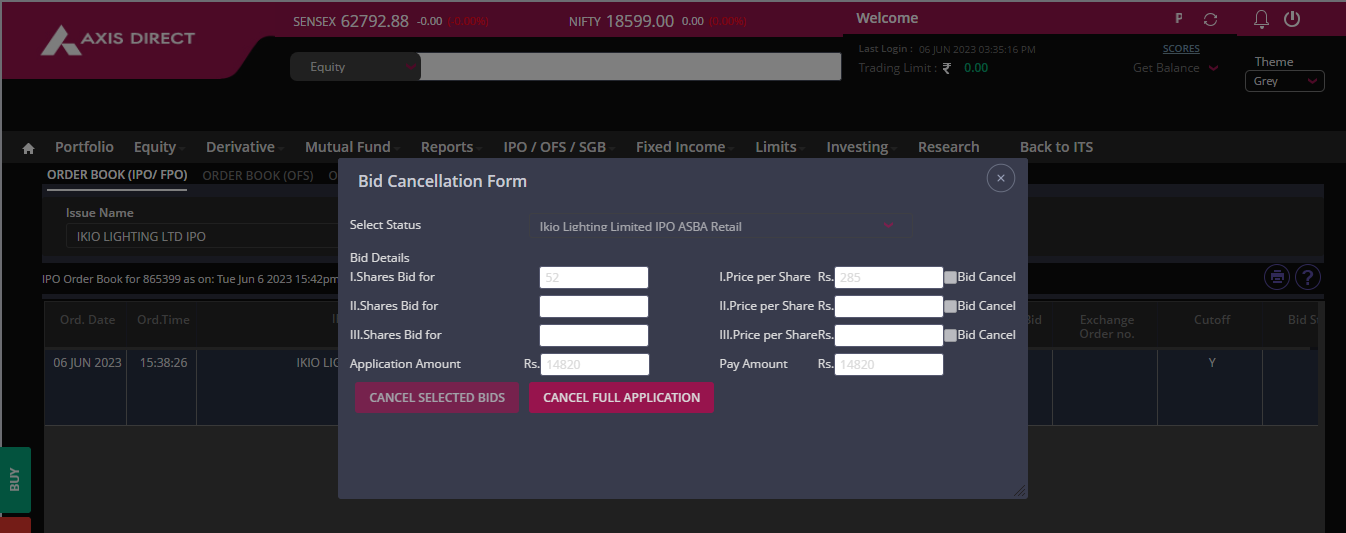Expand the Get Balance dropdown

coord(1176,68)
